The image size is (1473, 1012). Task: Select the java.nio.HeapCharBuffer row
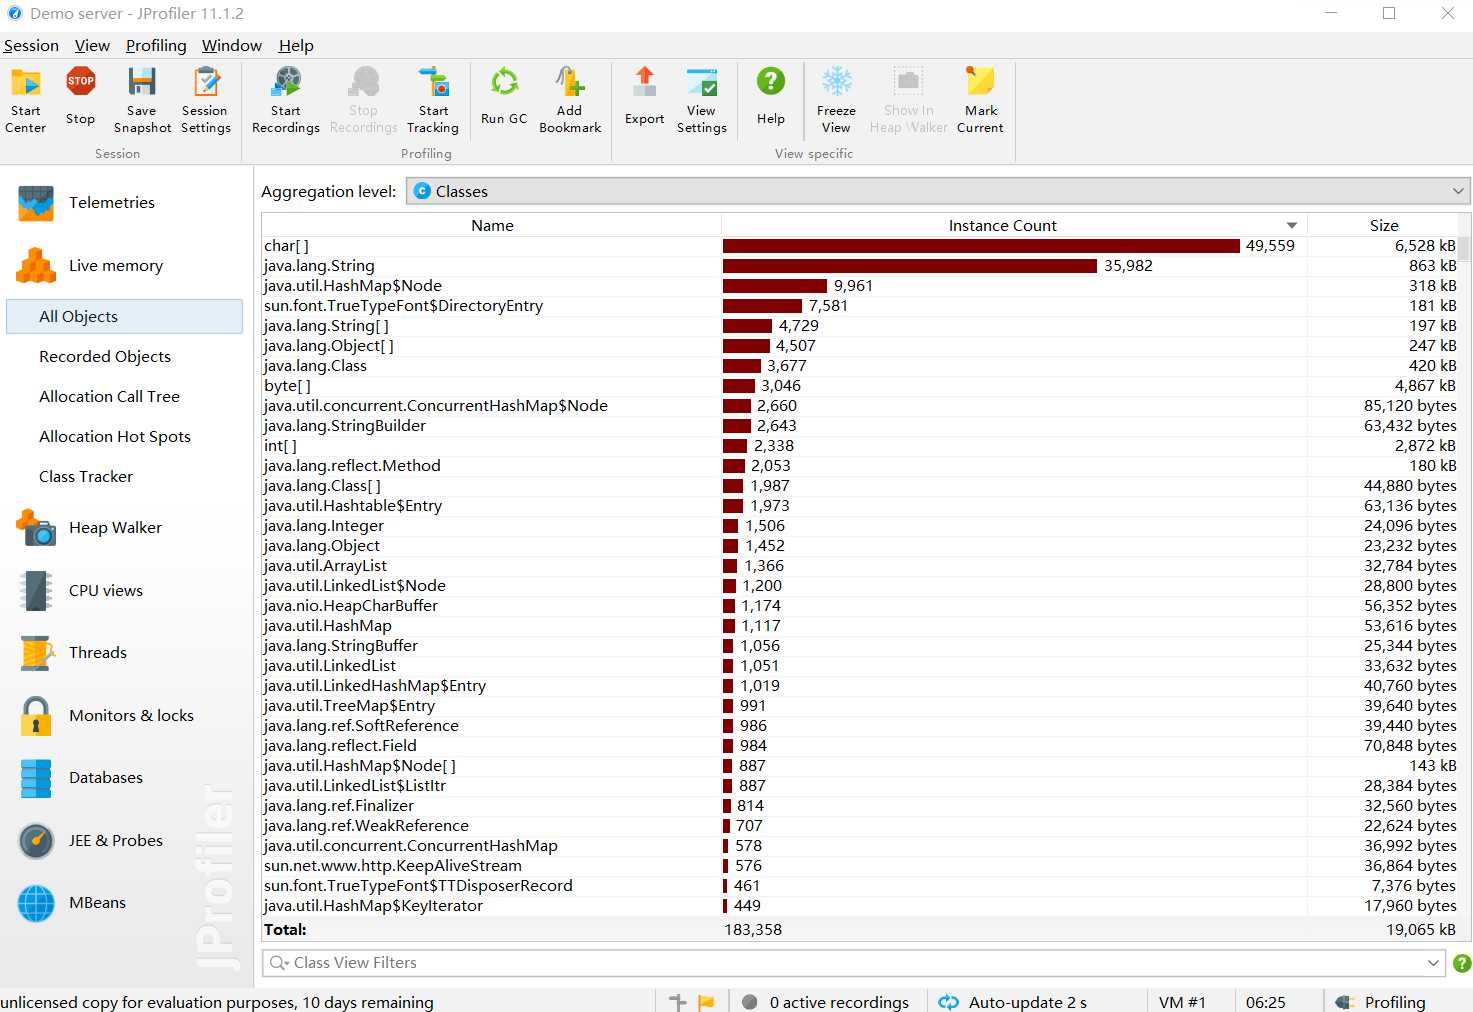click(860, 606)
